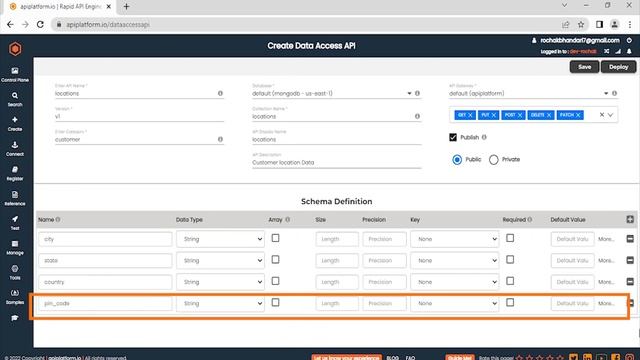
Task: Open Data Type dropdown for city row
Action: 220,239
